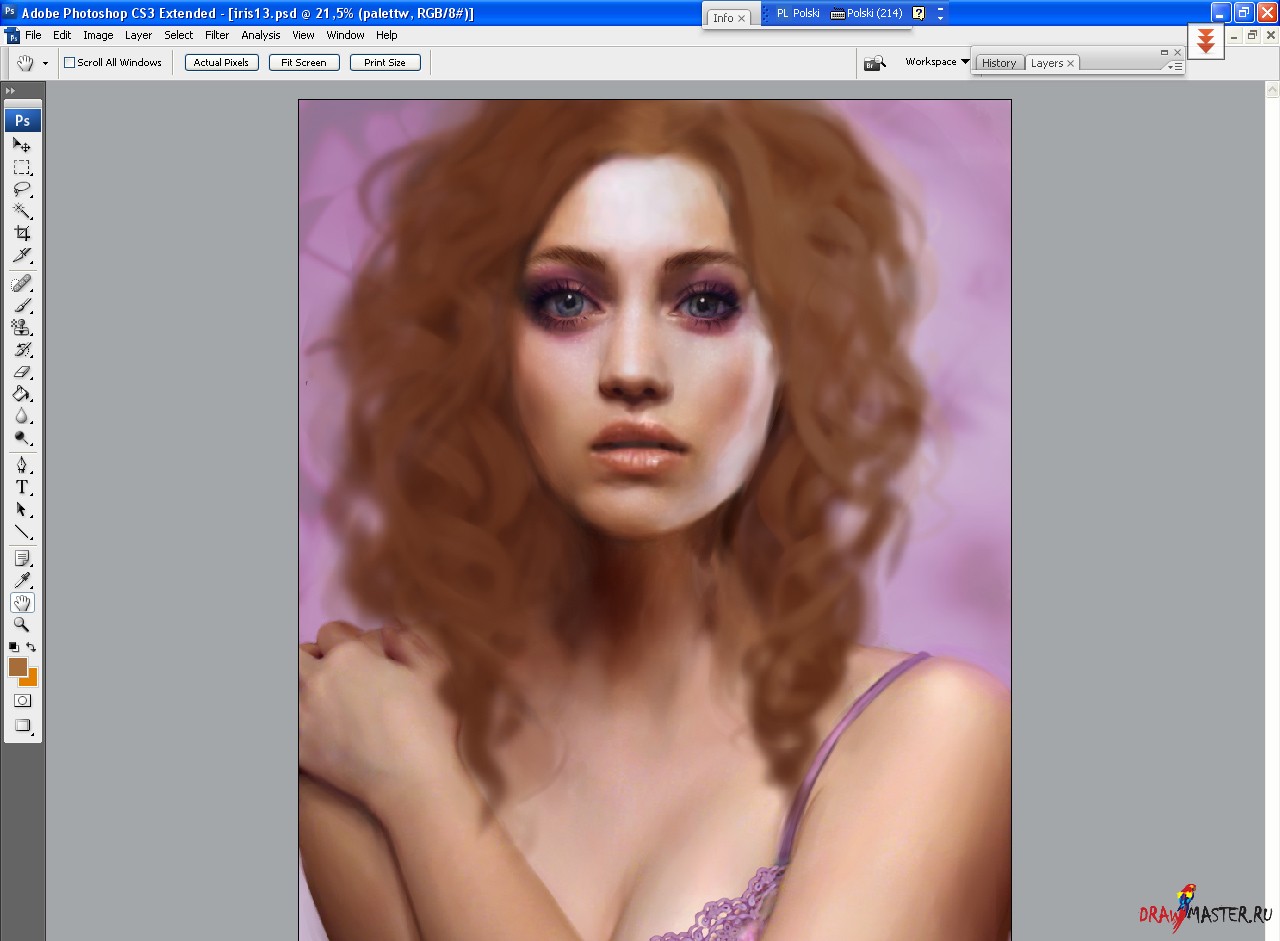Select the Blur tool
The height and width of the screenshot is (941, 1280).
tap(22, 416)
